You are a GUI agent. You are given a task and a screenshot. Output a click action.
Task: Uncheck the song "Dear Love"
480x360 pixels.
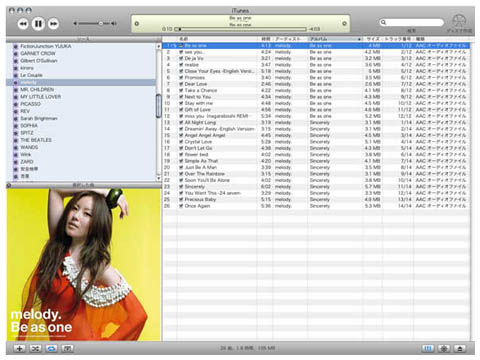coord(181,84)
